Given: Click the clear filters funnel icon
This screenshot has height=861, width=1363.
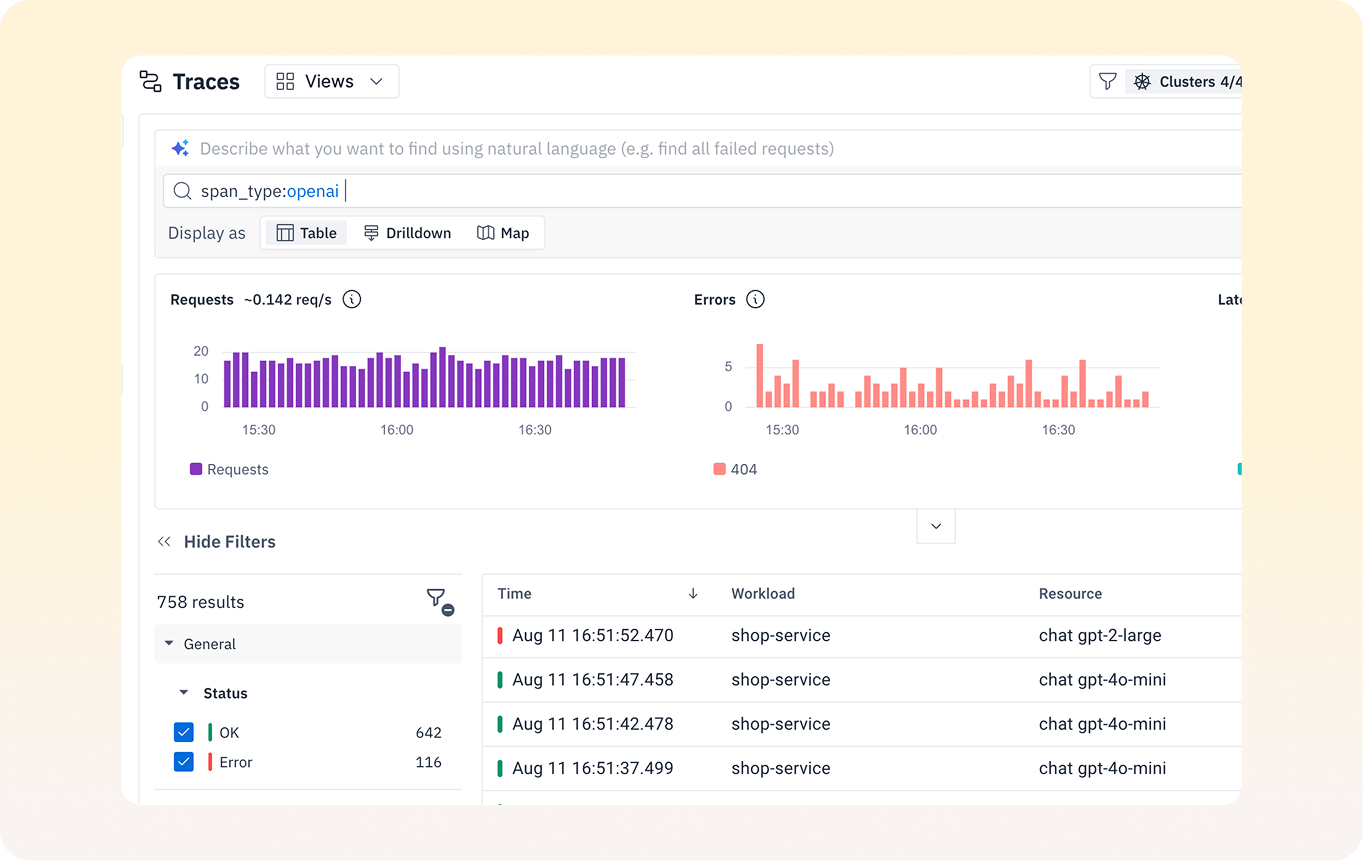Looking at the screenshot, I should [439, 601].
